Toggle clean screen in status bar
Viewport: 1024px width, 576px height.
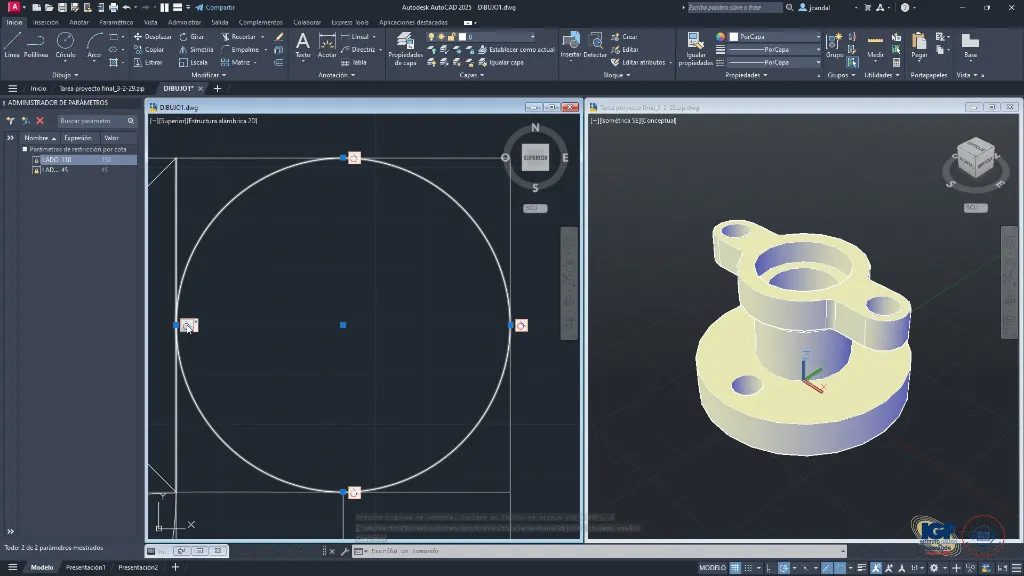pos(1002,568)
